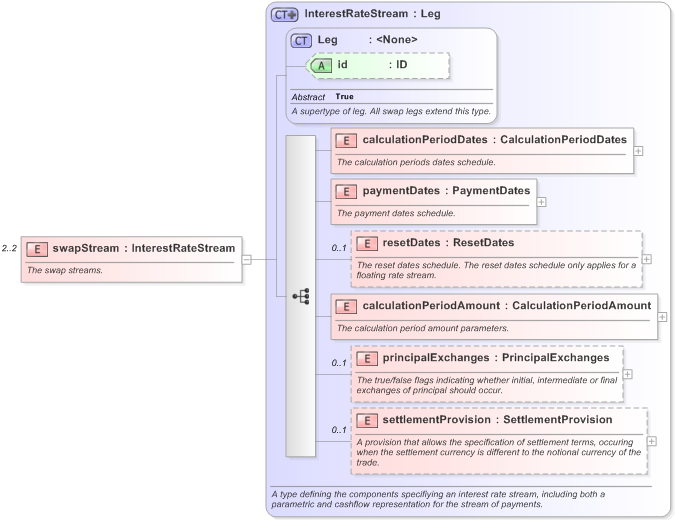This screenshot has width=675, height=520.
Task: Click the ': ID' attribute type text
Action: [x=398, y=65]
